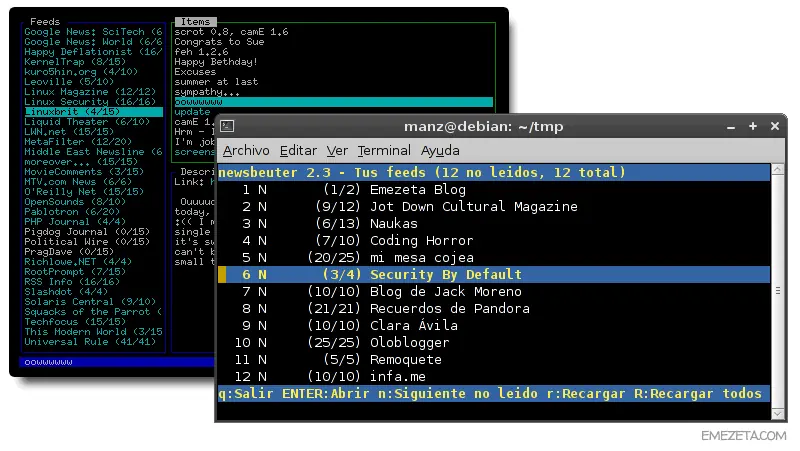Open the Archivo menu
Viewport: 800px width, 451px height.
[246, 151]
